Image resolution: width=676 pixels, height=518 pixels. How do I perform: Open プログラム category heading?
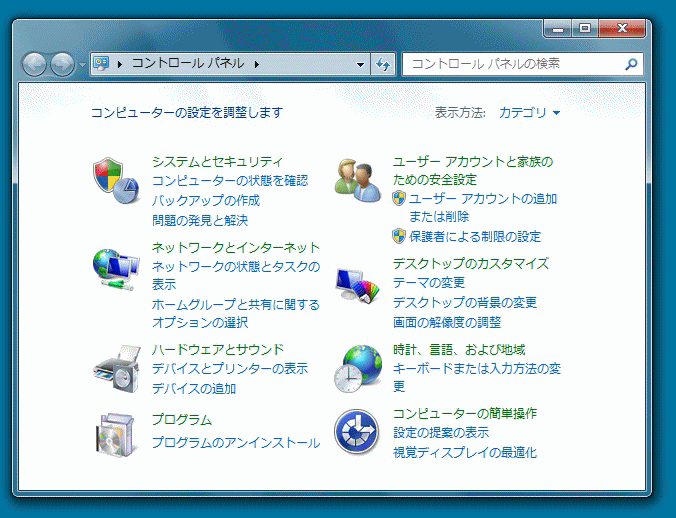182,419
